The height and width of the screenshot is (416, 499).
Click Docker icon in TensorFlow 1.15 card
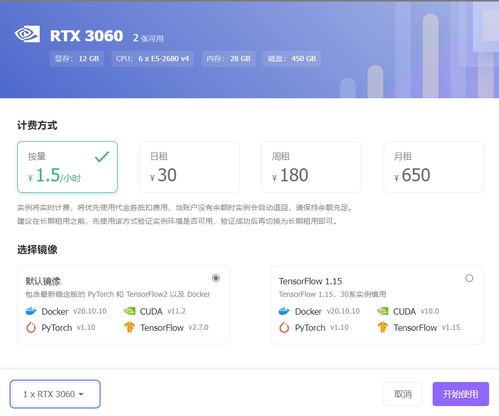tap(284, 311)
